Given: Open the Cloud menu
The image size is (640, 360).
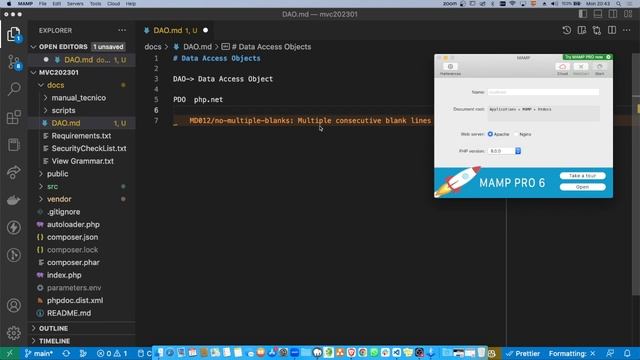Looking at the screenshot, I should coord(113,4).
